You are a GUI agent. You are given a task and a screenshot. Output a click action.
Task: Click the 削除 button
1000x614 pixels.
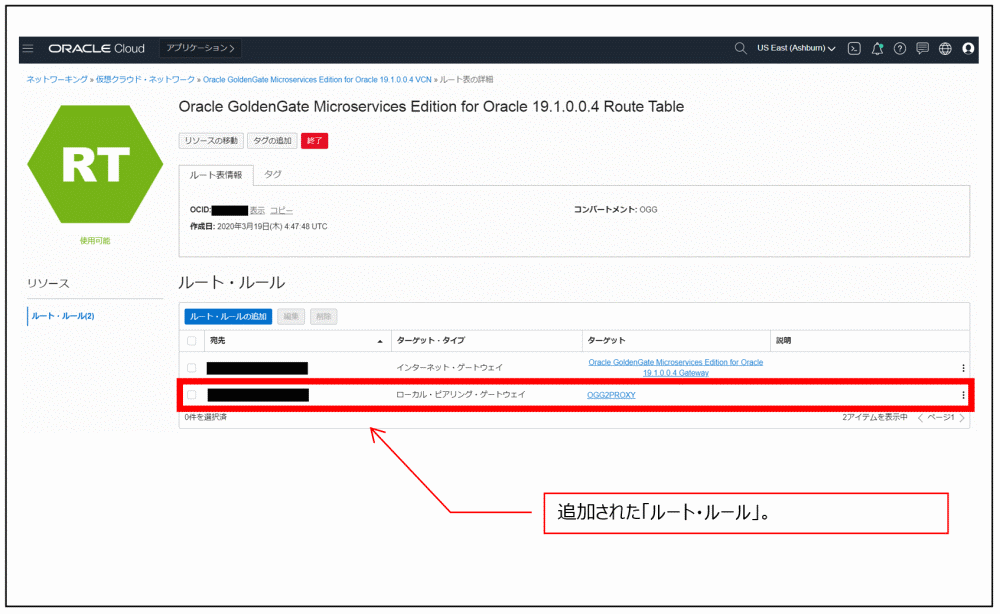coord(324,316)
